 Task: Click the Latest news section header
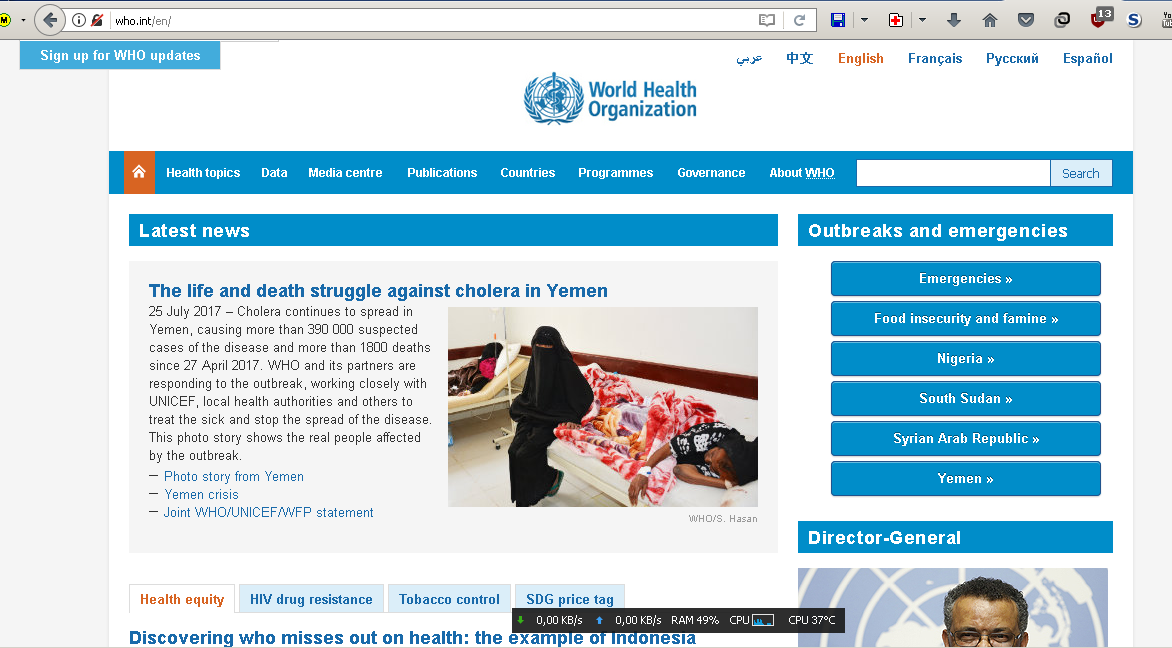453,230
